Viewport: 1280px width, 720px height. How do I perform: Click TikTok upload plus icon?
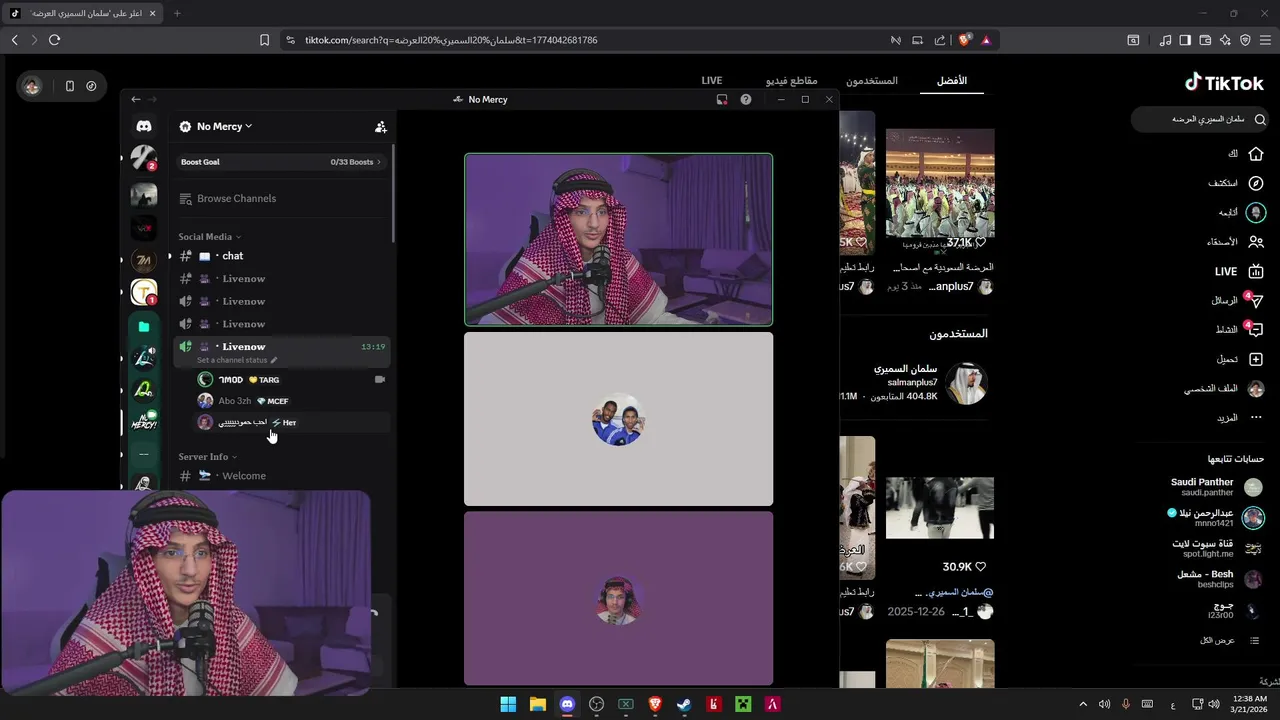[1256, 359]
